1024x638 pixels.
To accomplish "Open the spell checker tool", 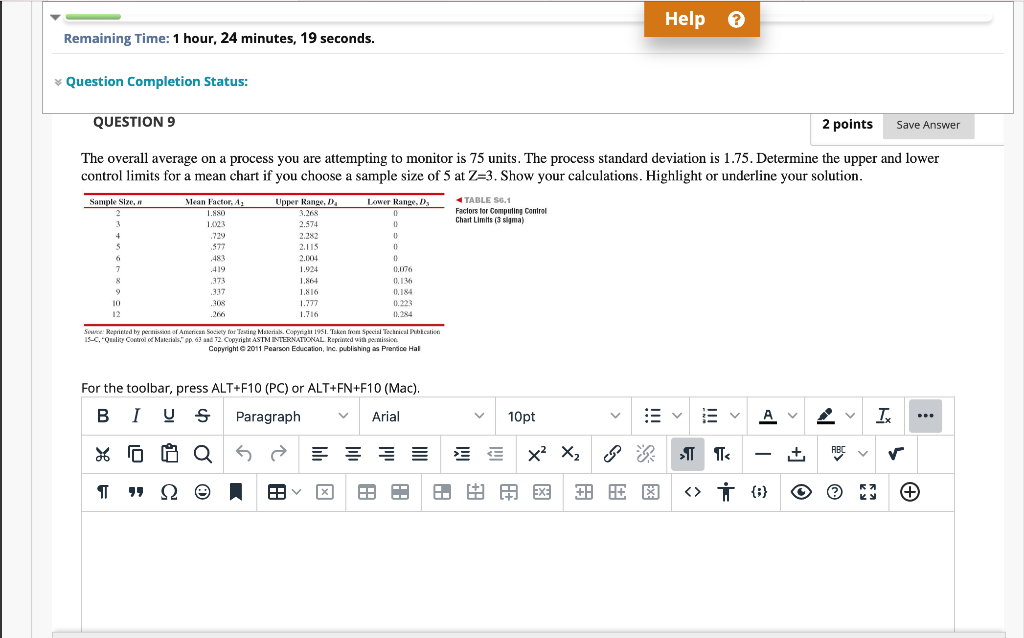I will (840, 454).
